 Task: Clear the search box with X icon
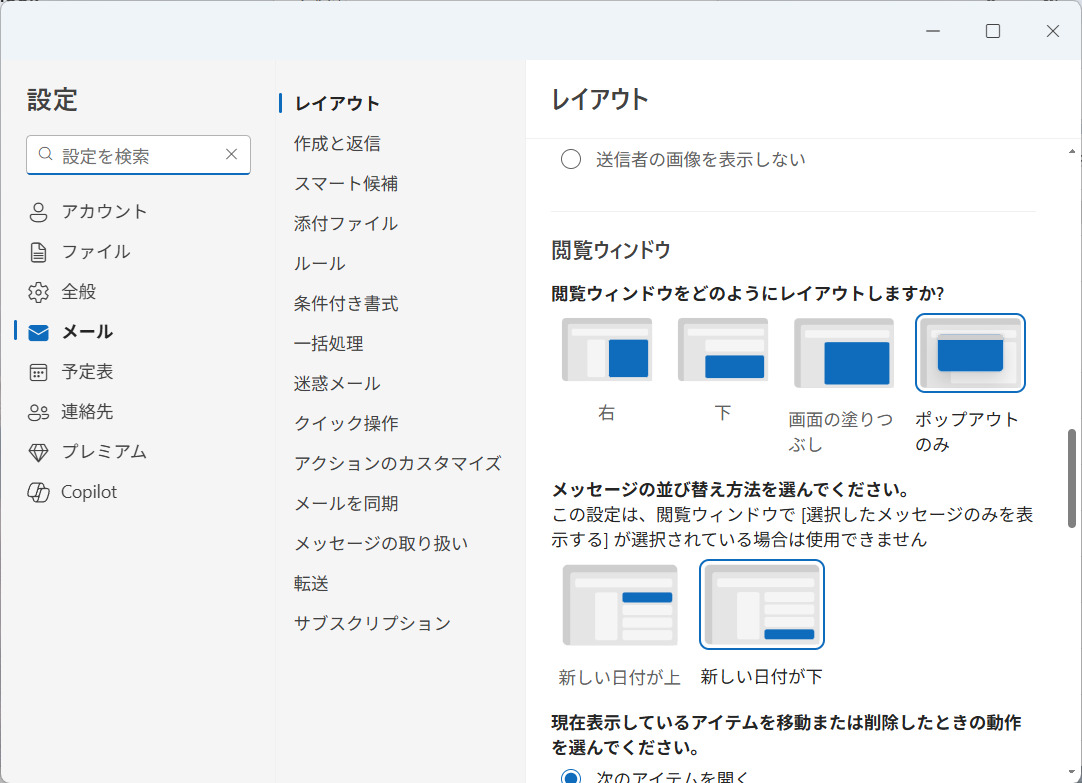click(x=231, y=155)
